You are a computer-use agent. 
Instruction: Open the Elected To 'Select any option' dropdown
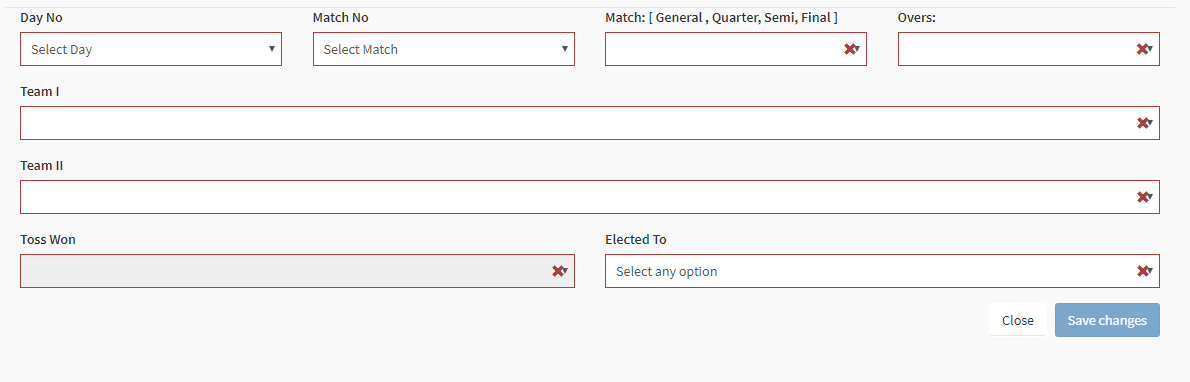tap(882, 271)
